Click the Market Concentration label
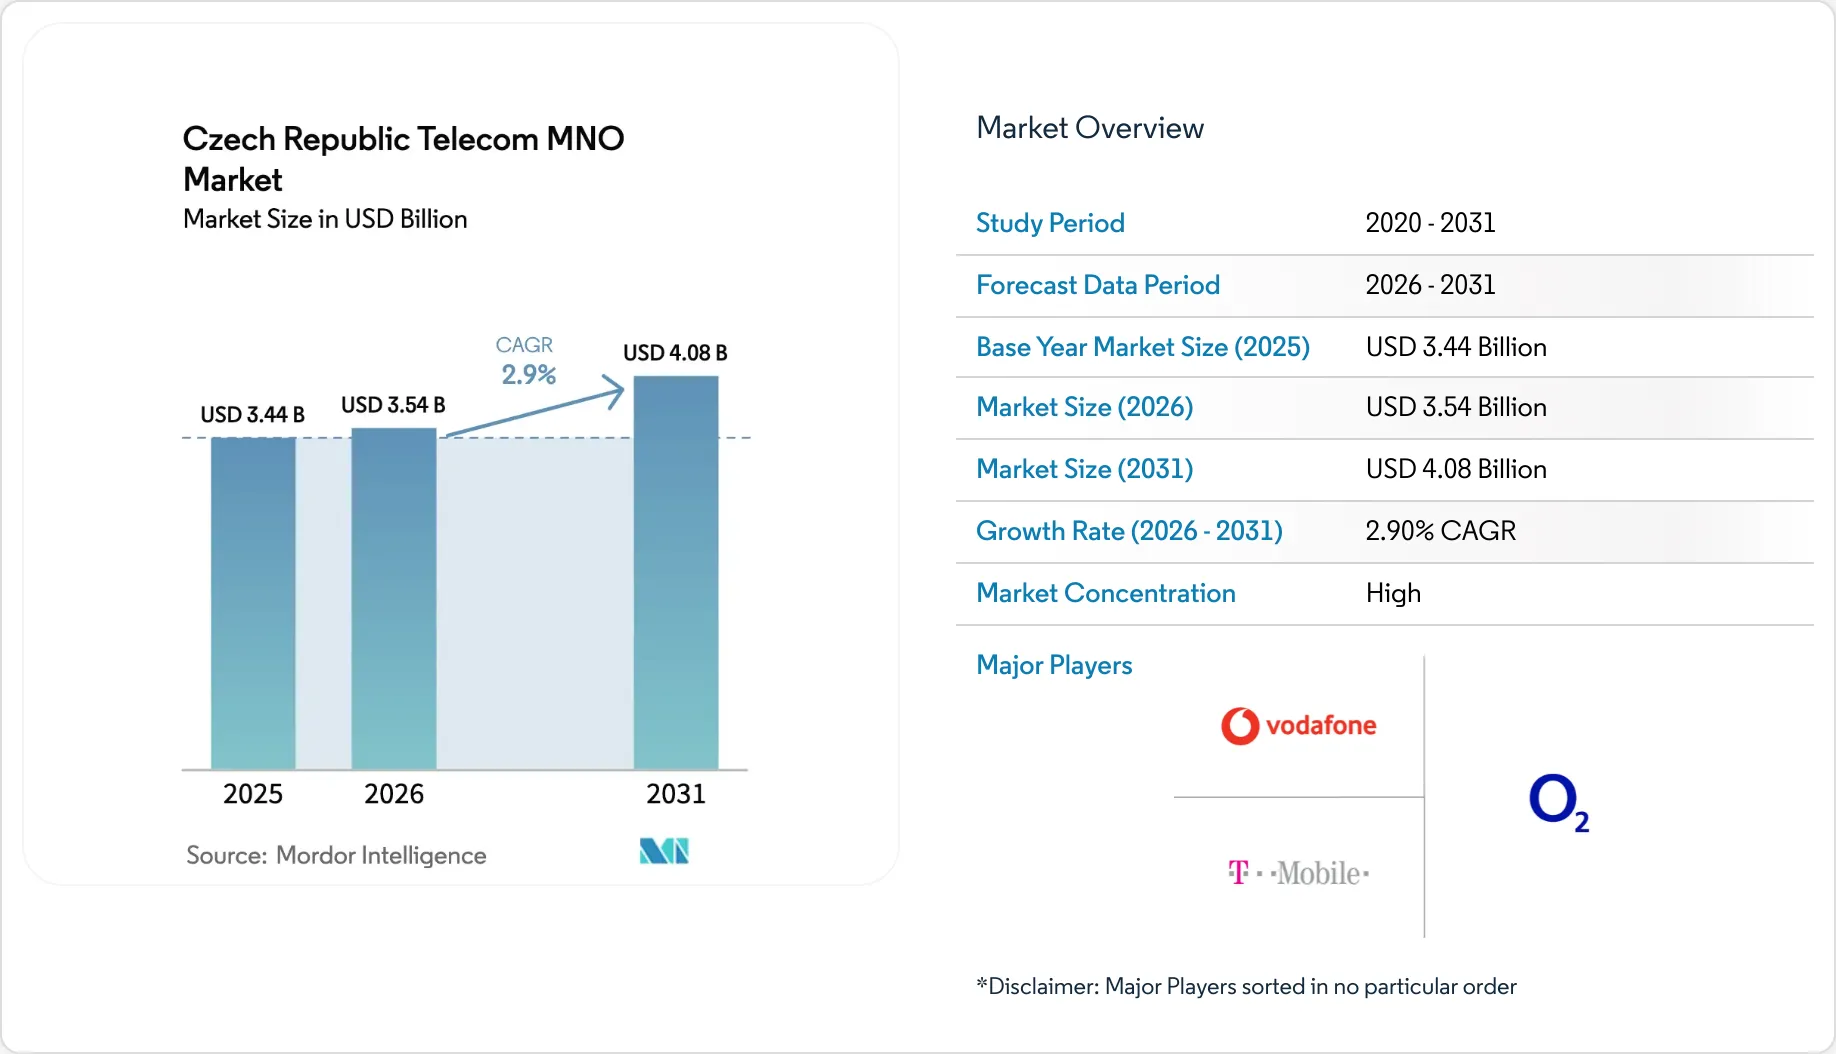The image size is (1836, 1054). (1106, 593)
